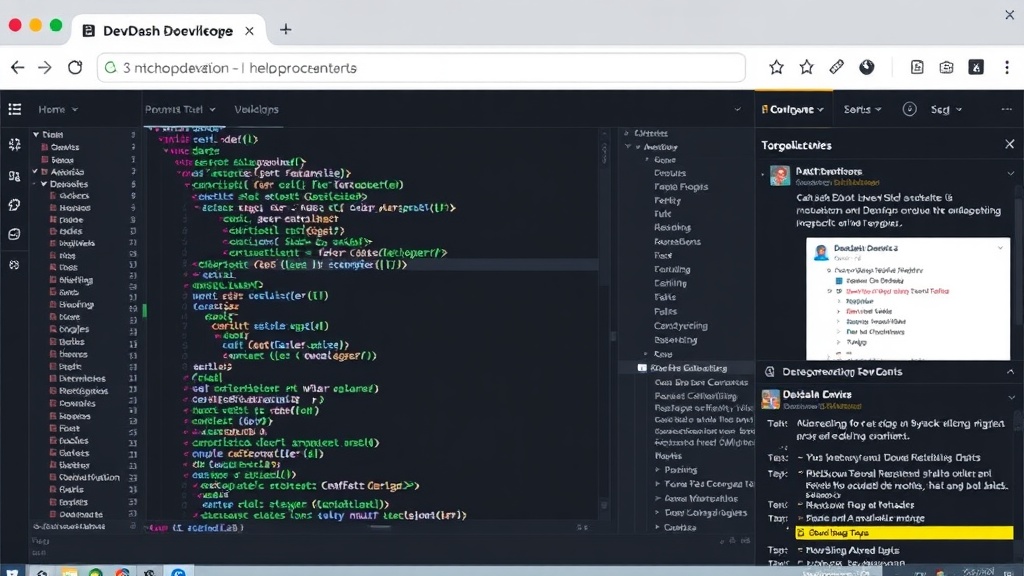
Task: Click the address bar URL field
Action: [421, 67]
